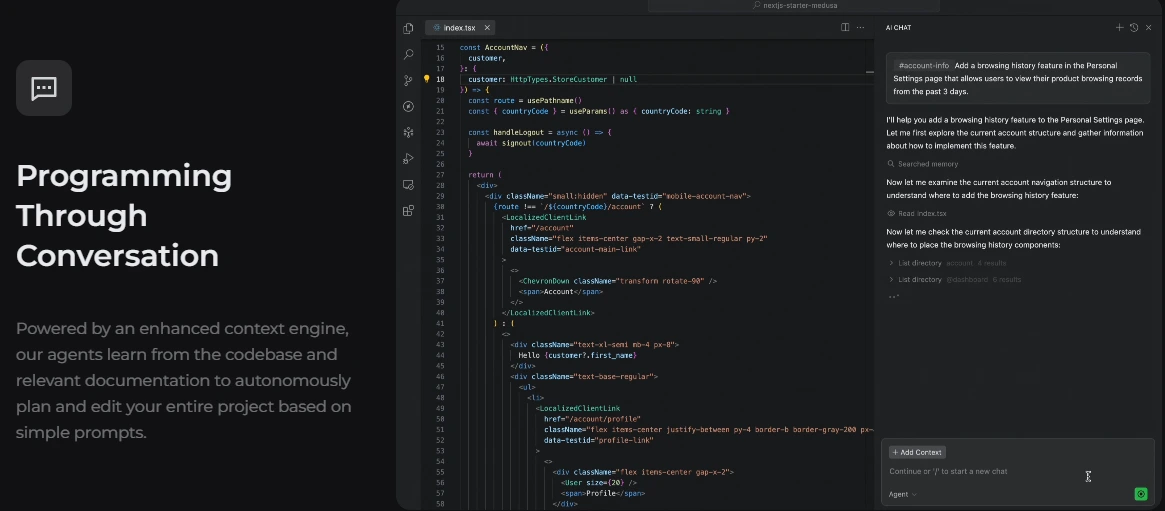Viewport: 1165px width, 511px height.
Task: Click 'data-testid="profile-link"' code line
Action: 598,440
